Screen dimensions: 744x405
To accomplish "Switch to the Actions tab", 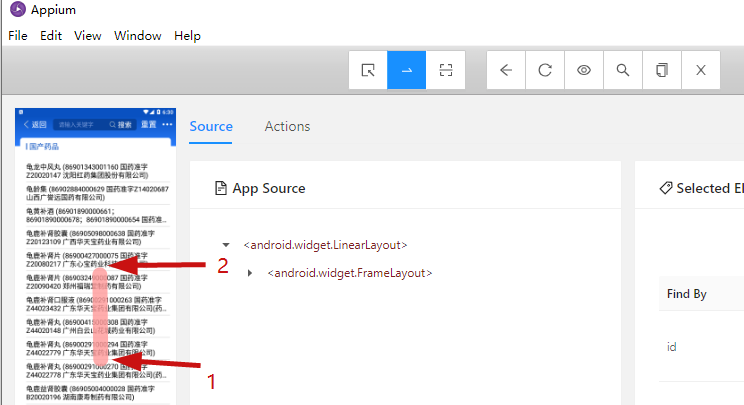I will point(287,127).
